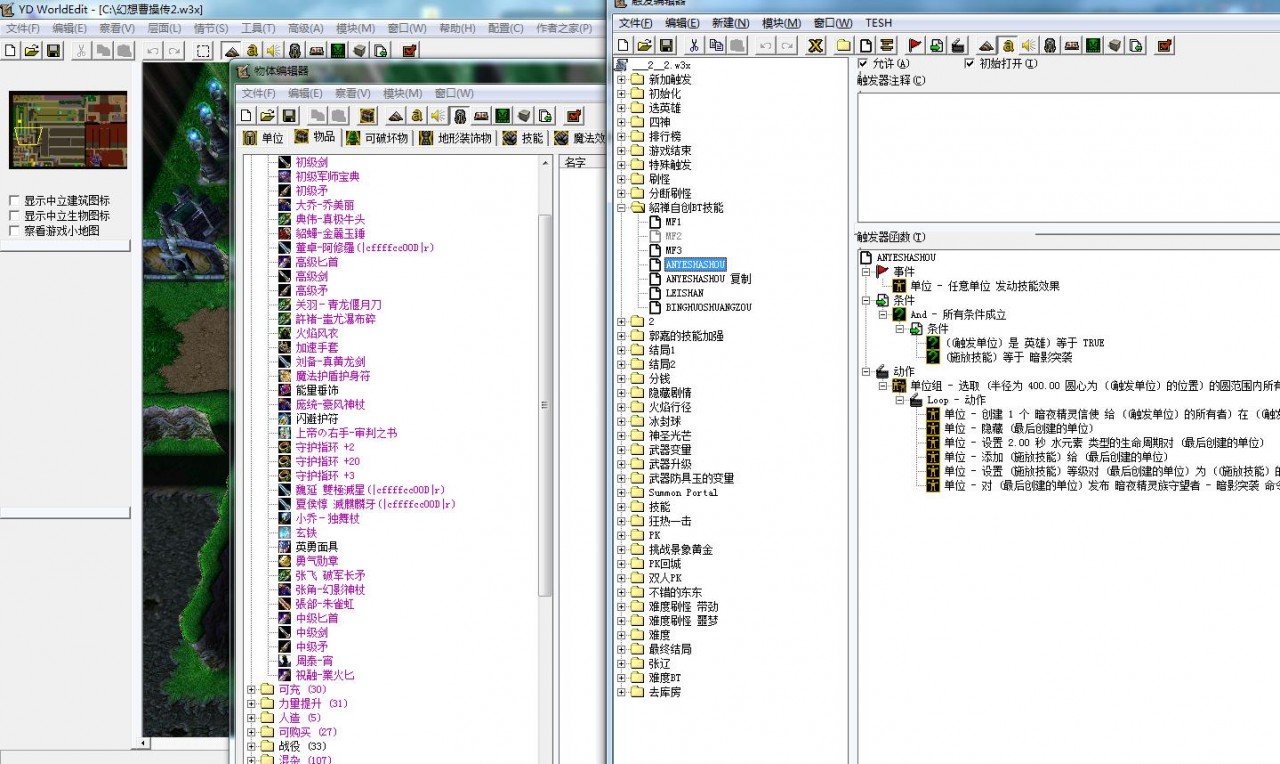Open Sound Editor from trigger editor toolbar
This screenshot has width=1280, height=764.
click(1029, 45)
